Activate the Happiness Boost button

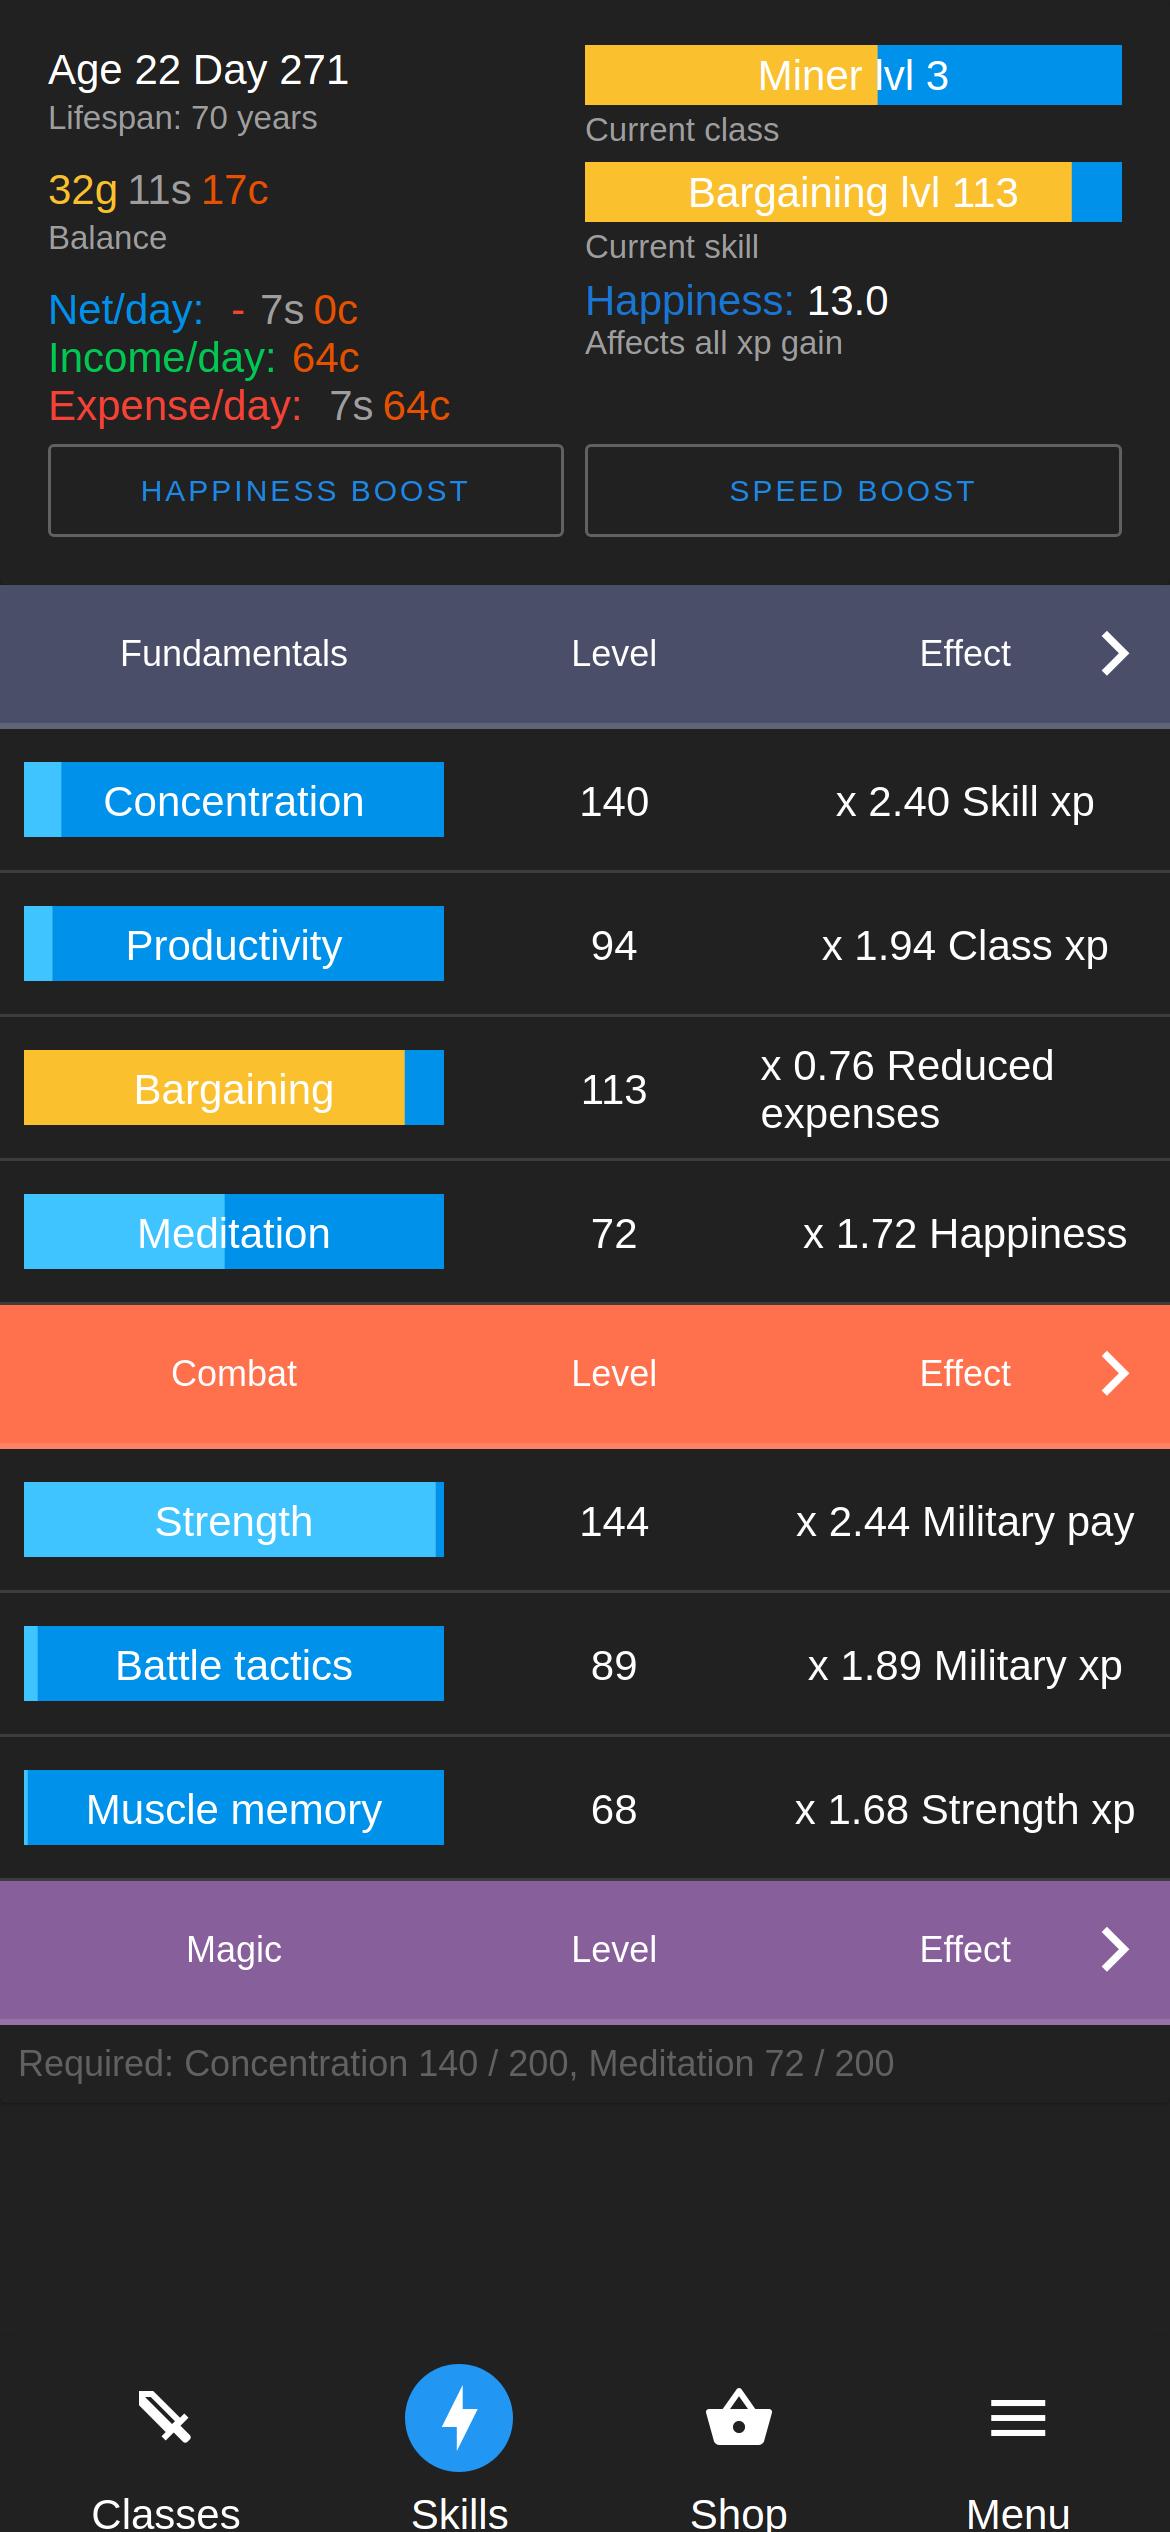(306, 490)
